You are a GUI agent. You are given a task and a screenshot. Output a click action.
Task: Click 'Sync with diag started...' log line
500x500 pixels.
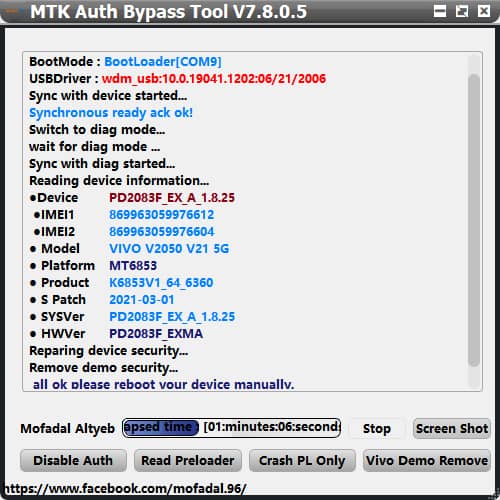(x=102, y=164)
